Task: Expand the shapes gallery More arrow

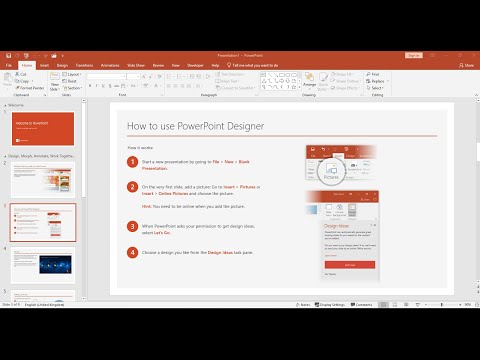Action: (299, 87)
